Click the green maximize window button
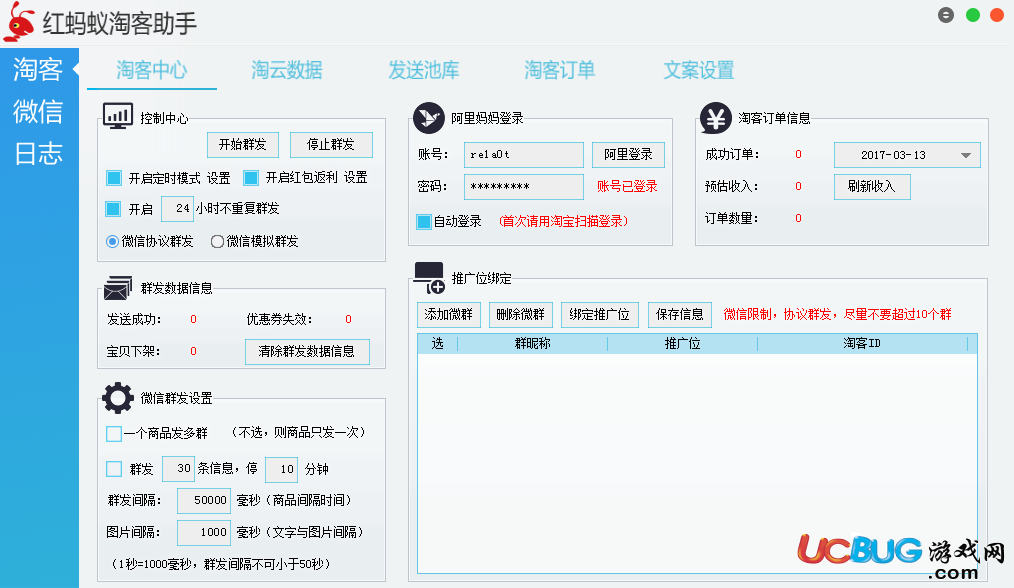 pos(973,15)
